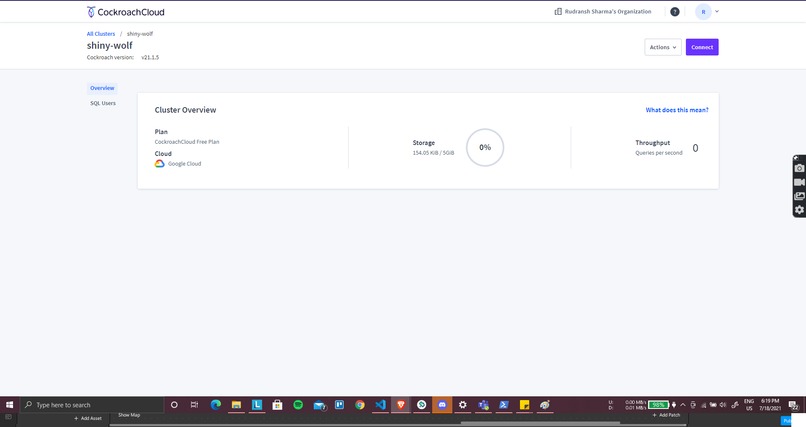Screen dimensions: 806x427
Task: Click the Type here to search box
Action: [91, 405]
